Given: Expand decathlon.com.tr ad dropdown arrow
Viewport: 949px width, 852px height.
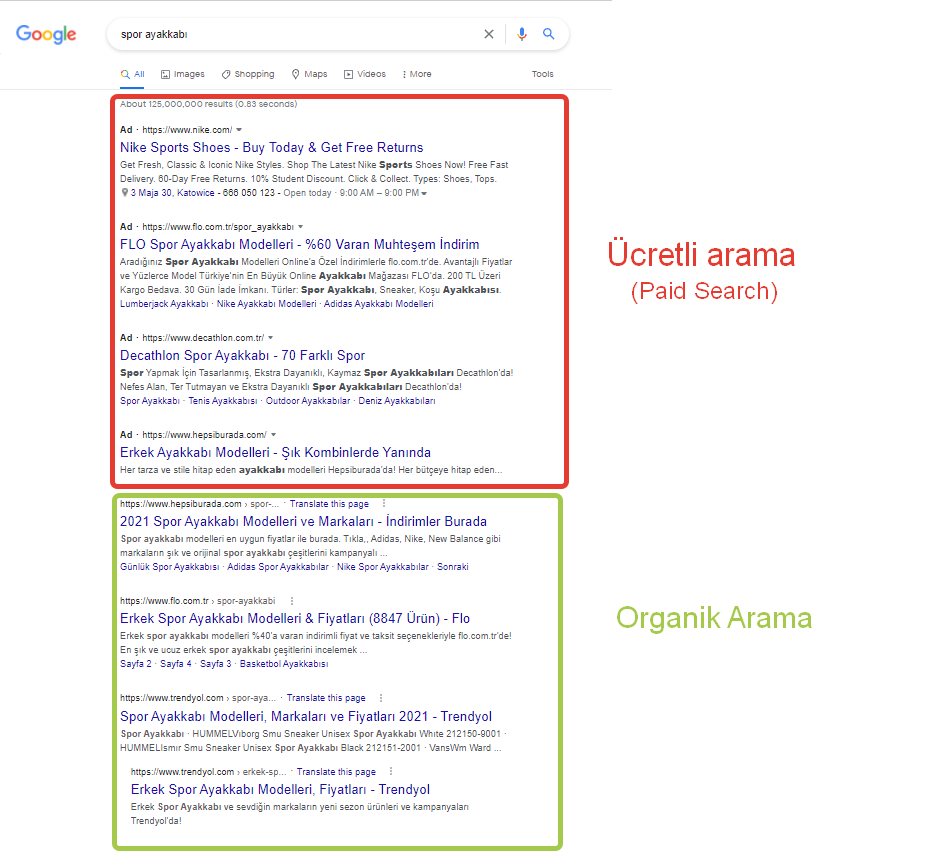Looking at the screenshot, I should [271, 338].
